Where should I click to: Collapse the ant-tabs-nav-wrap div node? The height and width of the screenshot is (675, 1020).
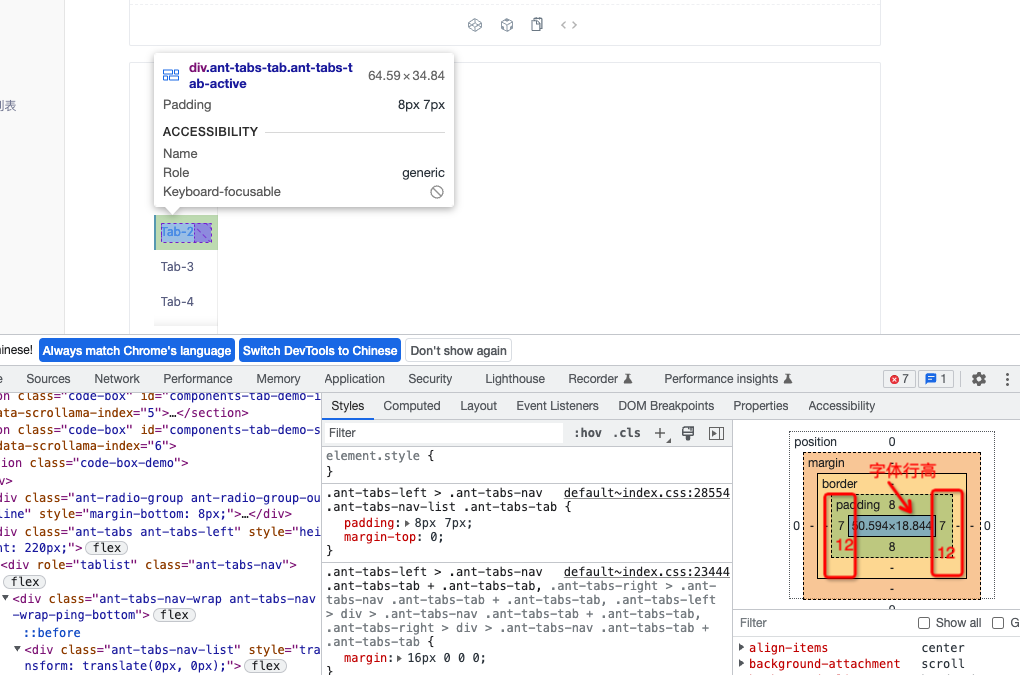[6, 598]
